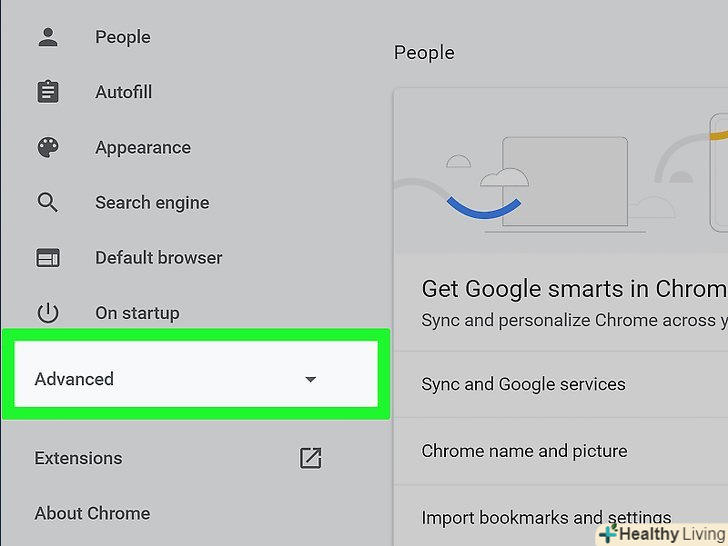Open the People sidebar menu item

coord(123,37)
